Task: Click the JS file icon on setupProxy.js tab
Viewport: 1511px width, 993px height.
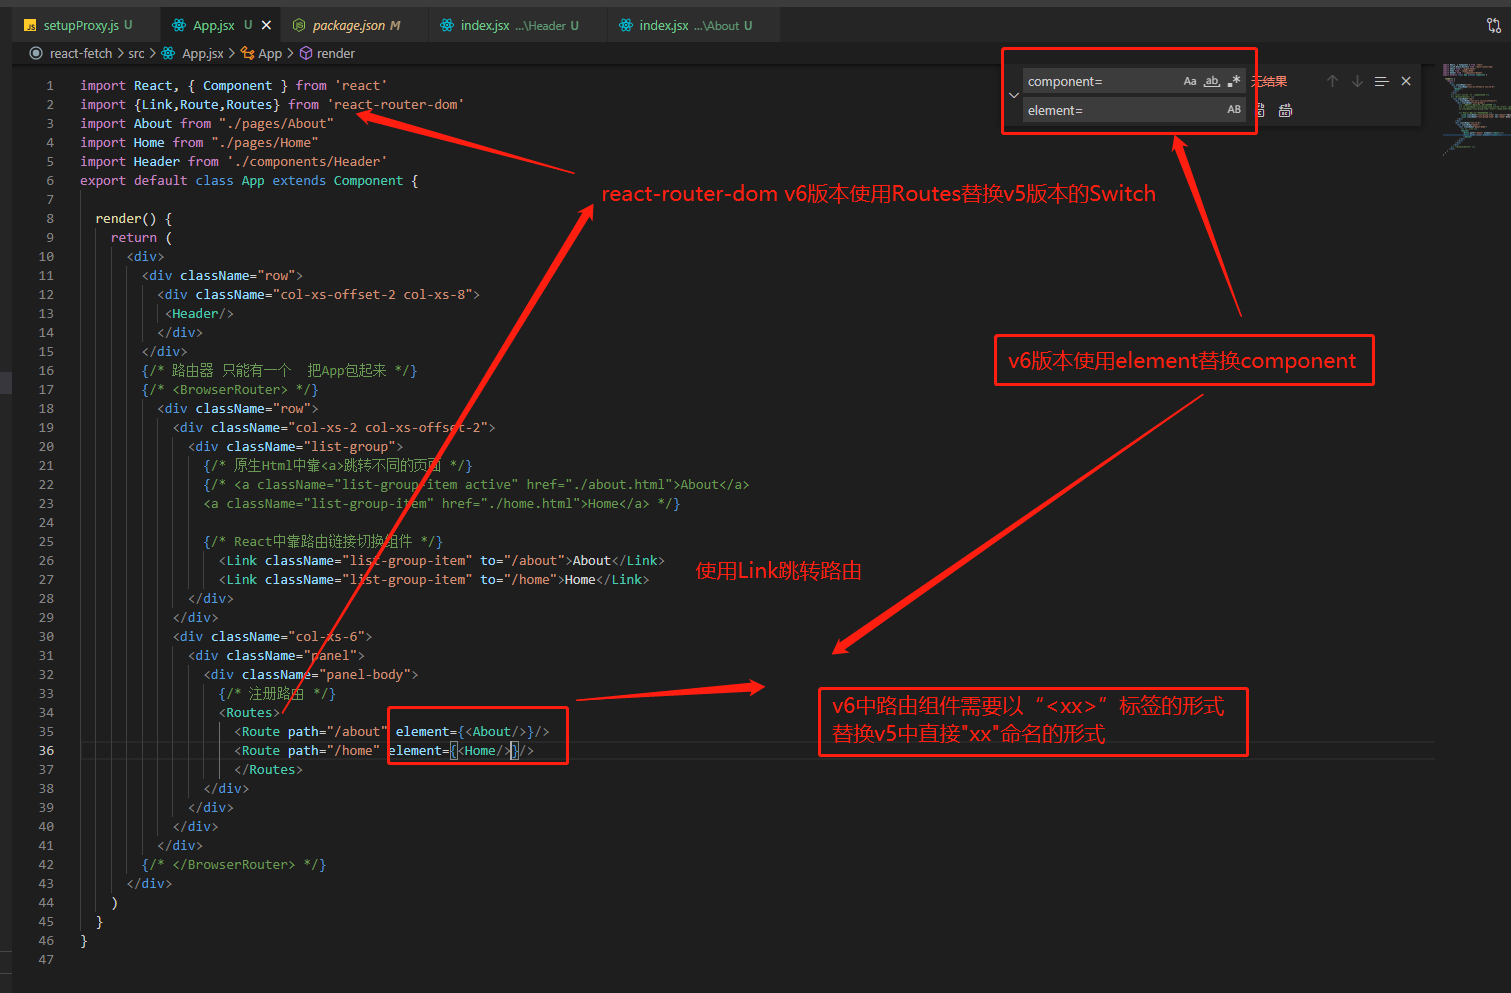Action: point(30,26)
